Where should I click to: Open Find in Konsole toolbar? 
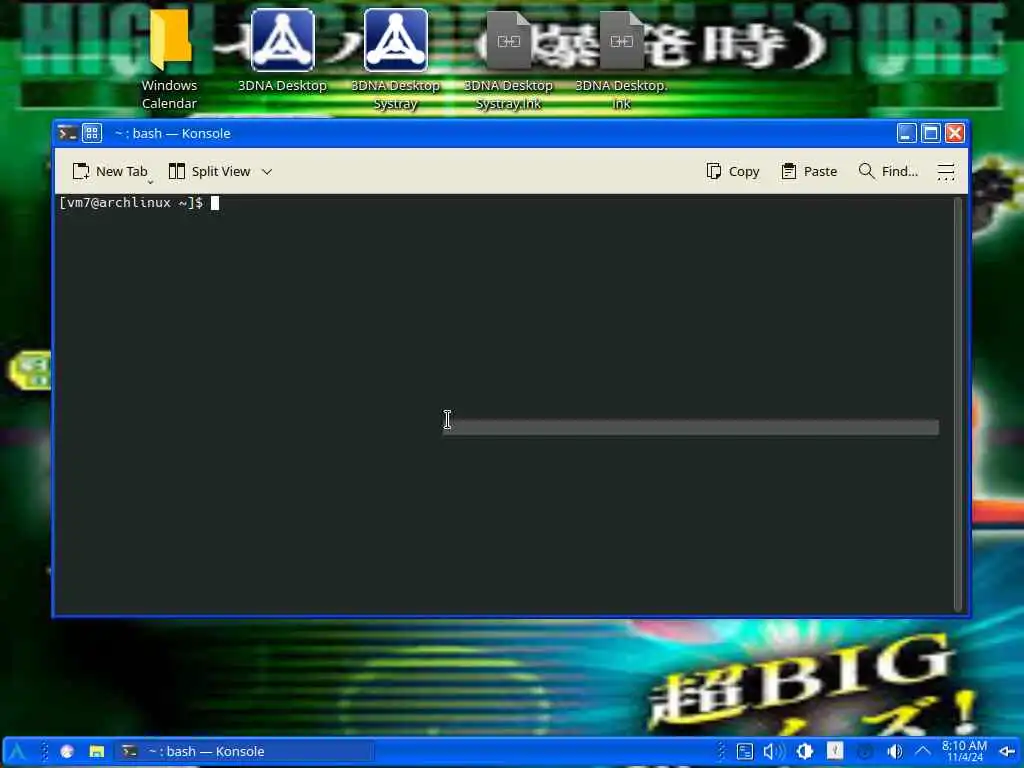point(888,171)
